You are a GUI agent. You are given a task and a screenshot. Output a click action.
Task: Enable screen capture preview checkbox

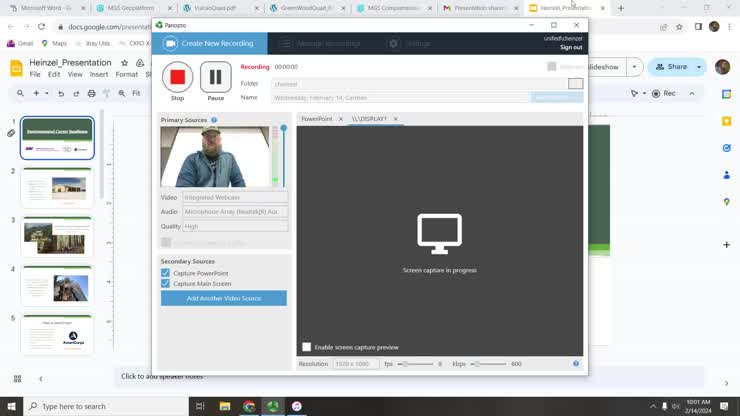pyautogui.click(x=307, y=347)
